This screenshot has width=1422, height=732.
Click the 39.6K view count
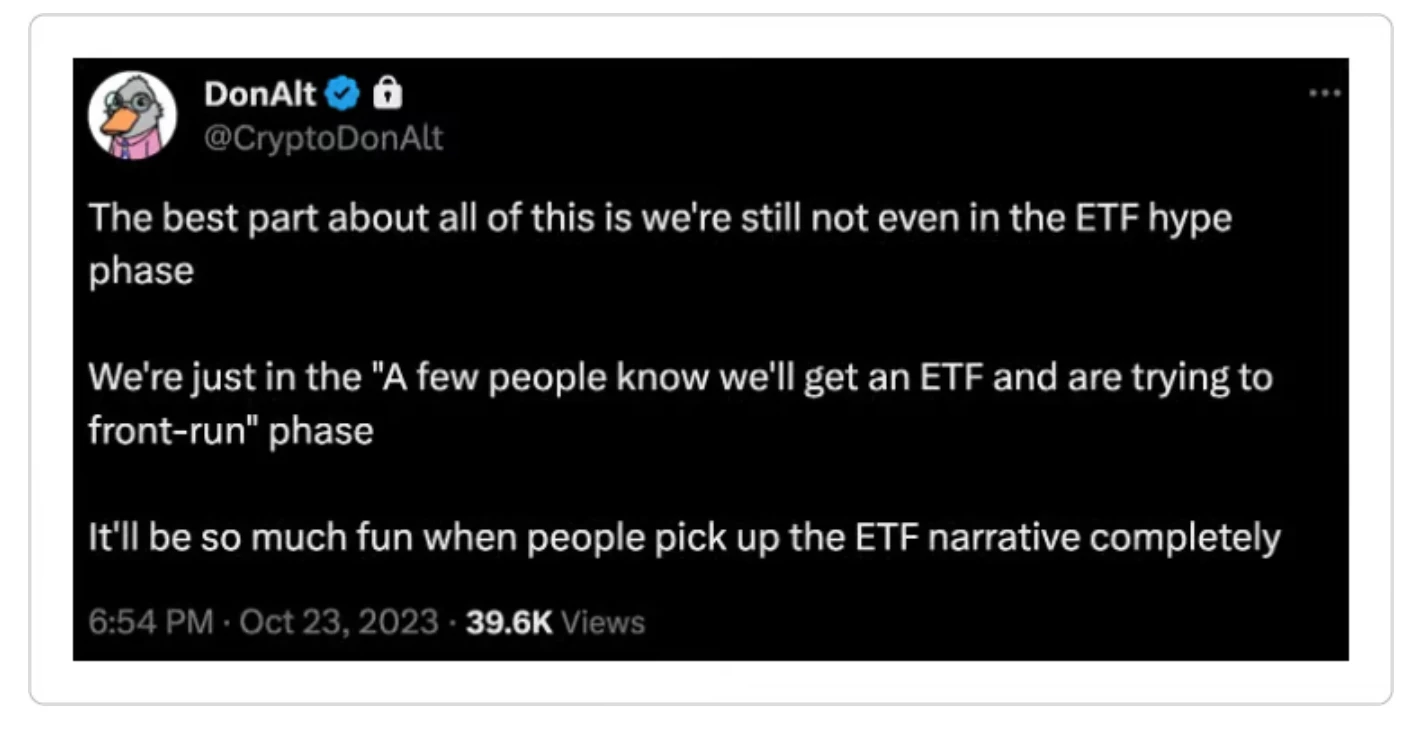pyautogui.click(x=510, y=622)
